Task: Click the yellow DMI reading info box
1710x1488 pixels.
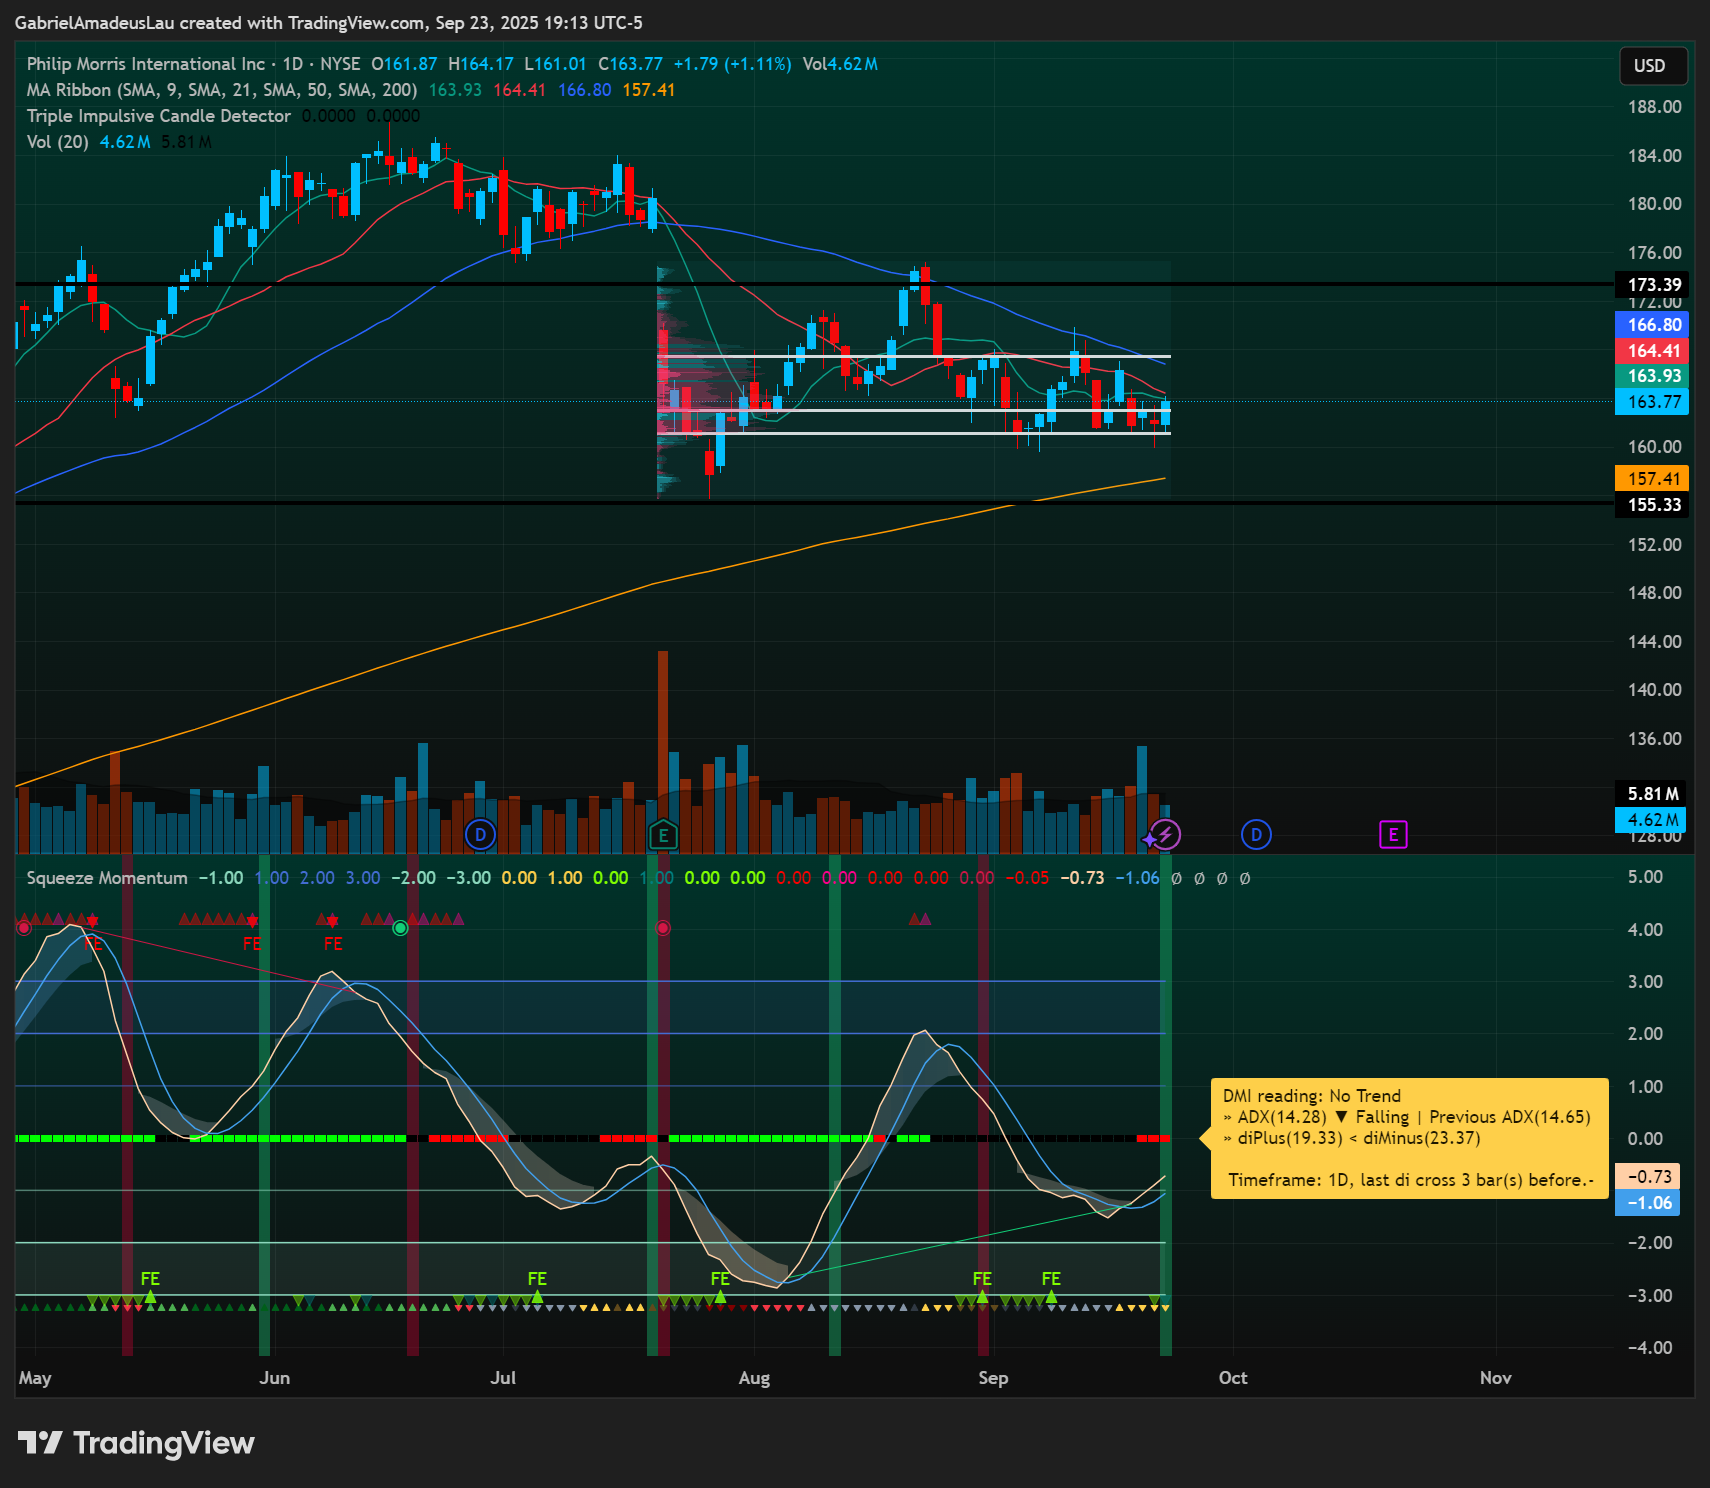Action: pyautogui.click(x=1409, y=1138)
